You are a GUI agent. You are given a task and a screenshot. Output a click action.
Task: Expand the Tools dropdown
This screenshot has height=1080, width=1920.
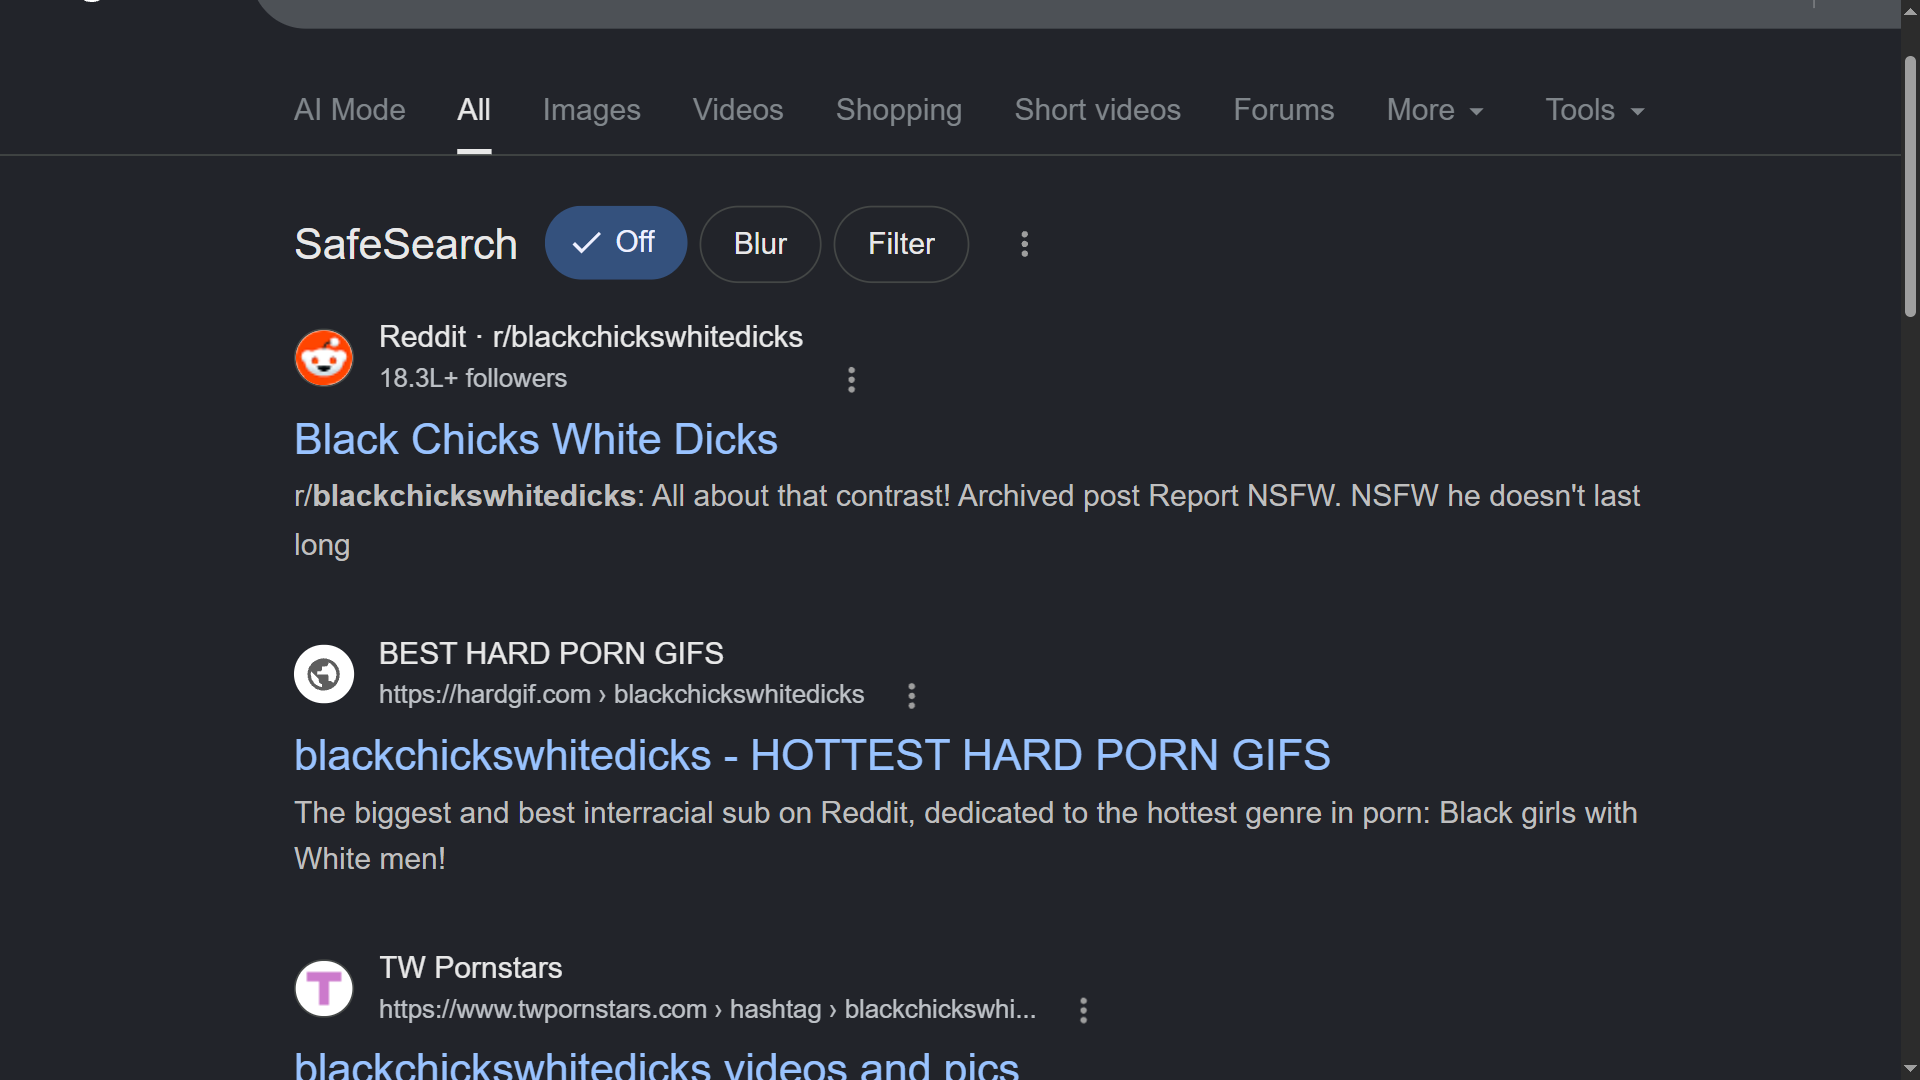point(1595,110)
